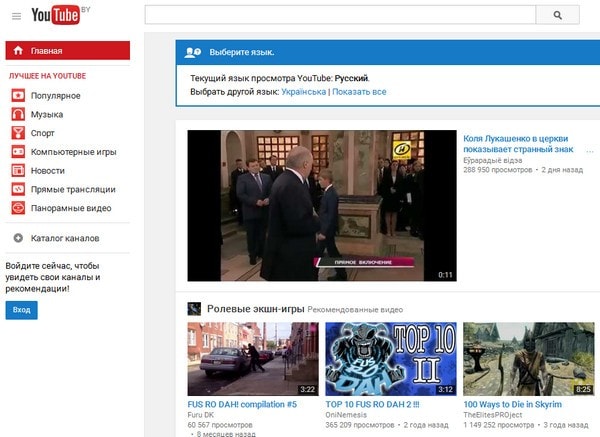This screenshot has width=600, height=437.
Task: Open the Новости section
Action: pyautogui.click(x=48, y=171)
